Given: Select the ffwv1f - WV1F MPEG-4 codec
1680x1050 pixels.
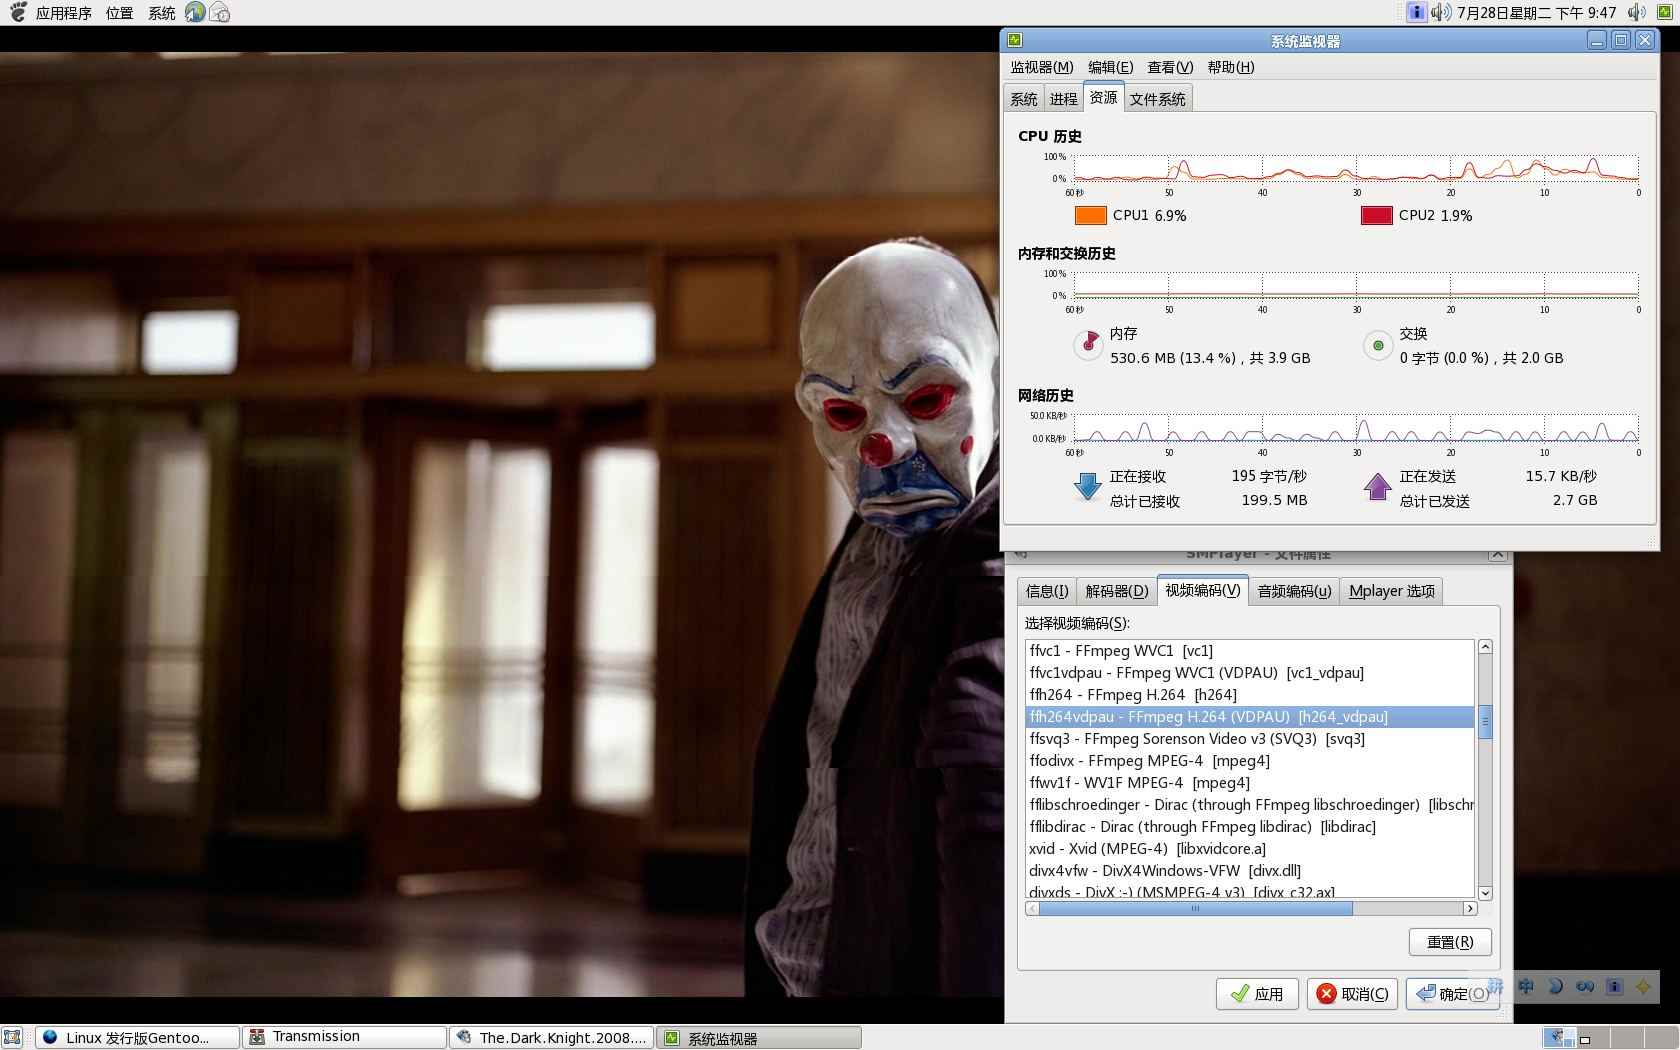Looking at the screenshot, I should tap(1249, 782).
